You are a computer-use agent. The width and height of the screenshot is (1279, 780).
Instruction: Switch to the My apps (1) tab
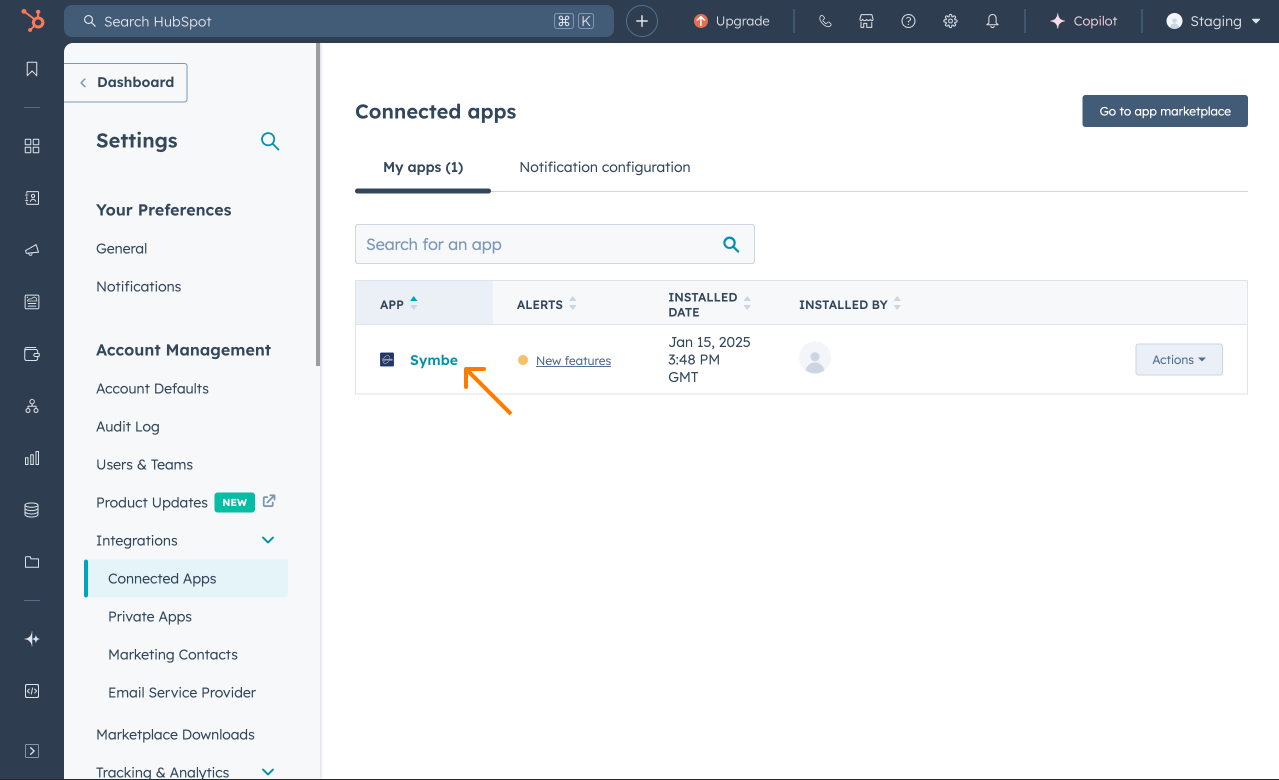[x=423, y=167]
